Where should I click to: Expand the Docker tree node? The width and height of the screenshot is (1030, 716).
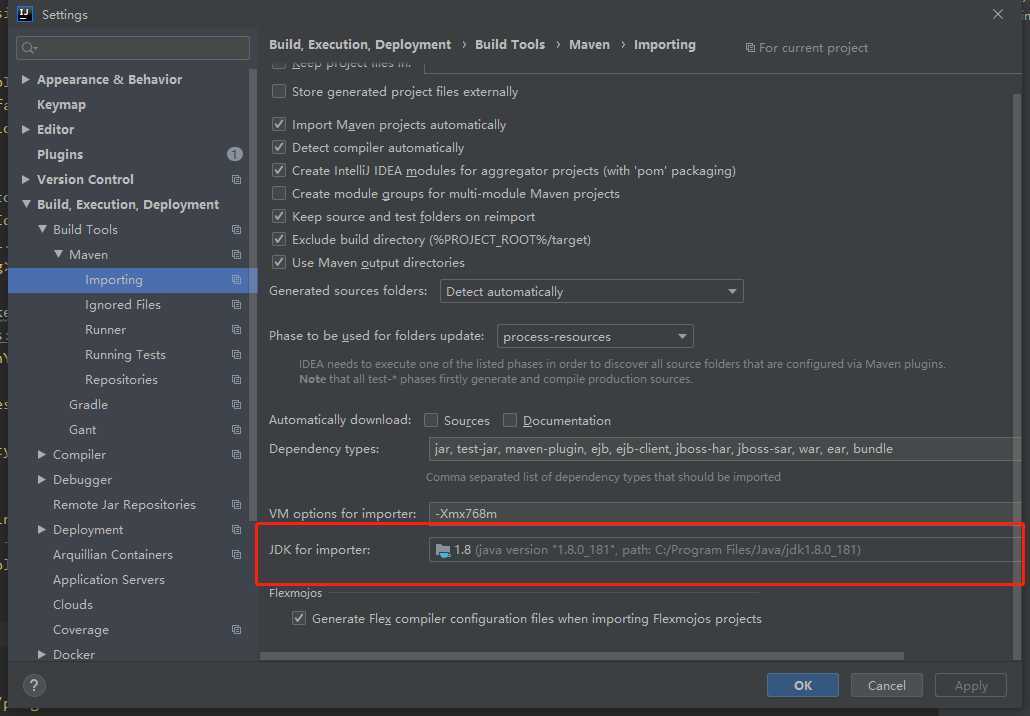pyautogui.click(x=41, y=654)
